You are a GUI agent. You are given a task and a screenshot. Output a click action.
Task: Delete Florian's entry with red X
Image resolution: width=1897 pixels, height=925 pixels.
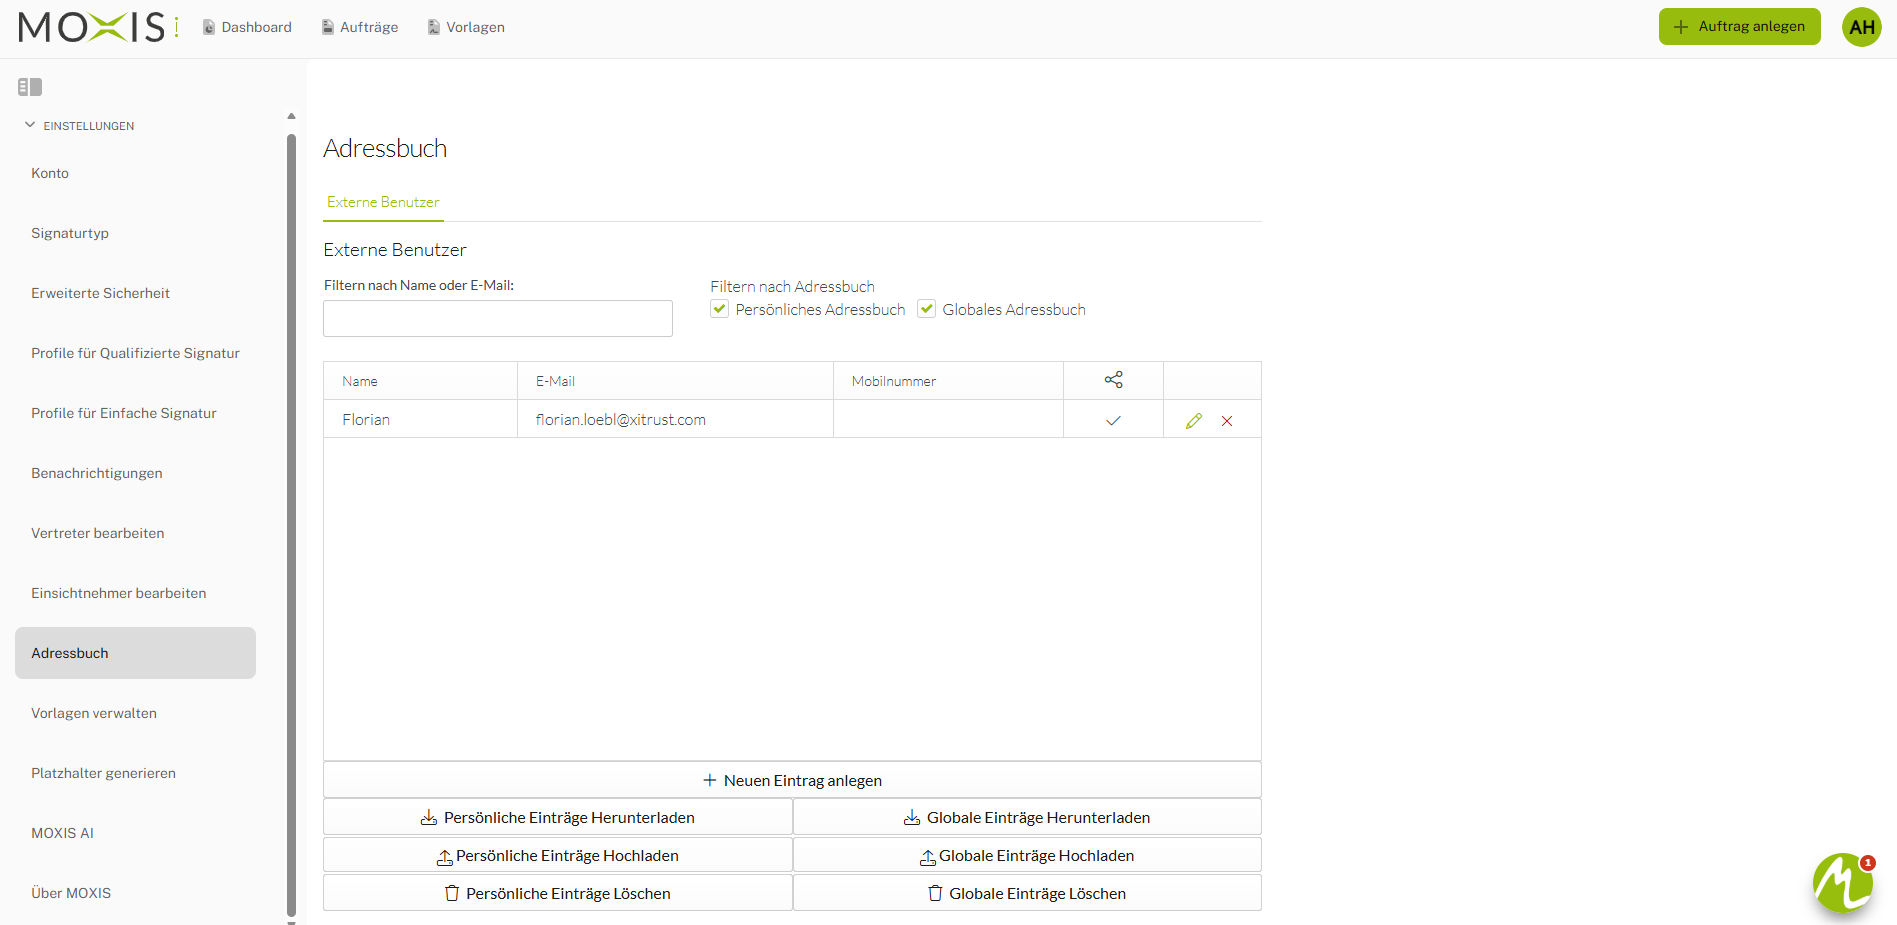(1227, 421)
